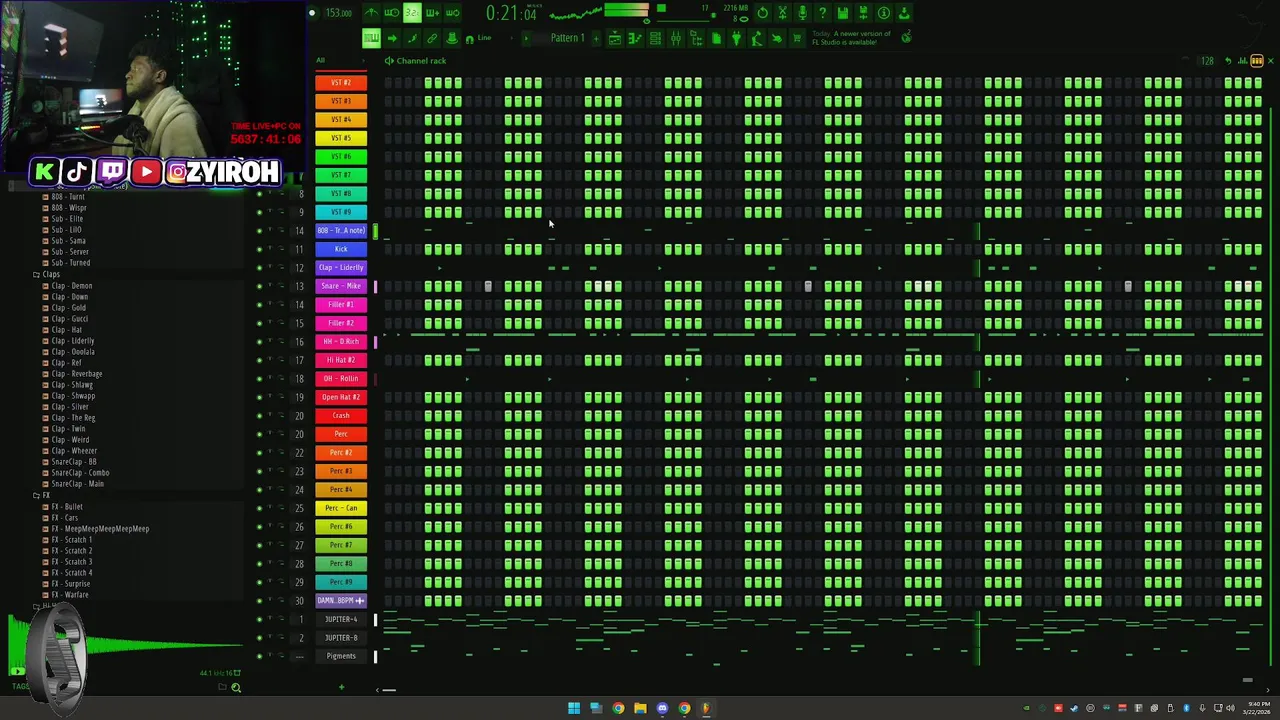Select the Perc - Can channel button
Viewport: 1280px width, 720px height.
[x=341, y=508]
